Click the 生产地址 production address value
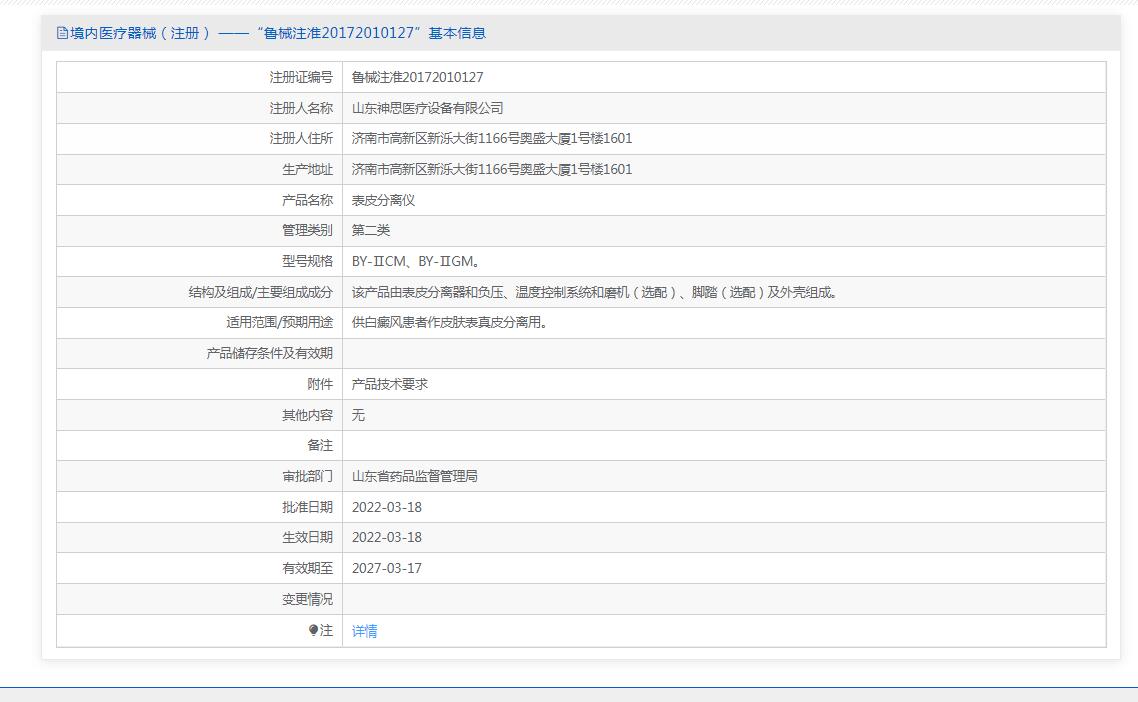Screen dimensions: 1138x702 point(492,169)
